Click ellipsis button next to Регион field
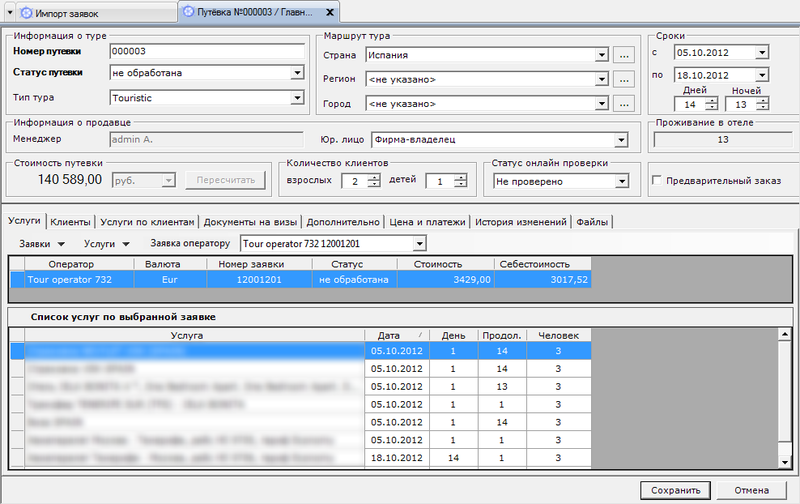The height and width of the screenshot is (504, 800). [624, 79]
